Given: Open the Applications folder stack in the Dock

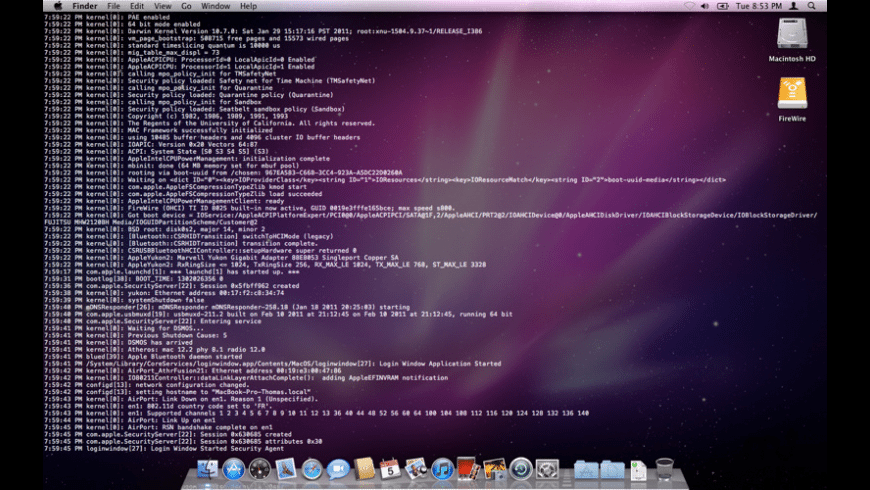Looking at the screenshot, I should (x=586, y=469).
